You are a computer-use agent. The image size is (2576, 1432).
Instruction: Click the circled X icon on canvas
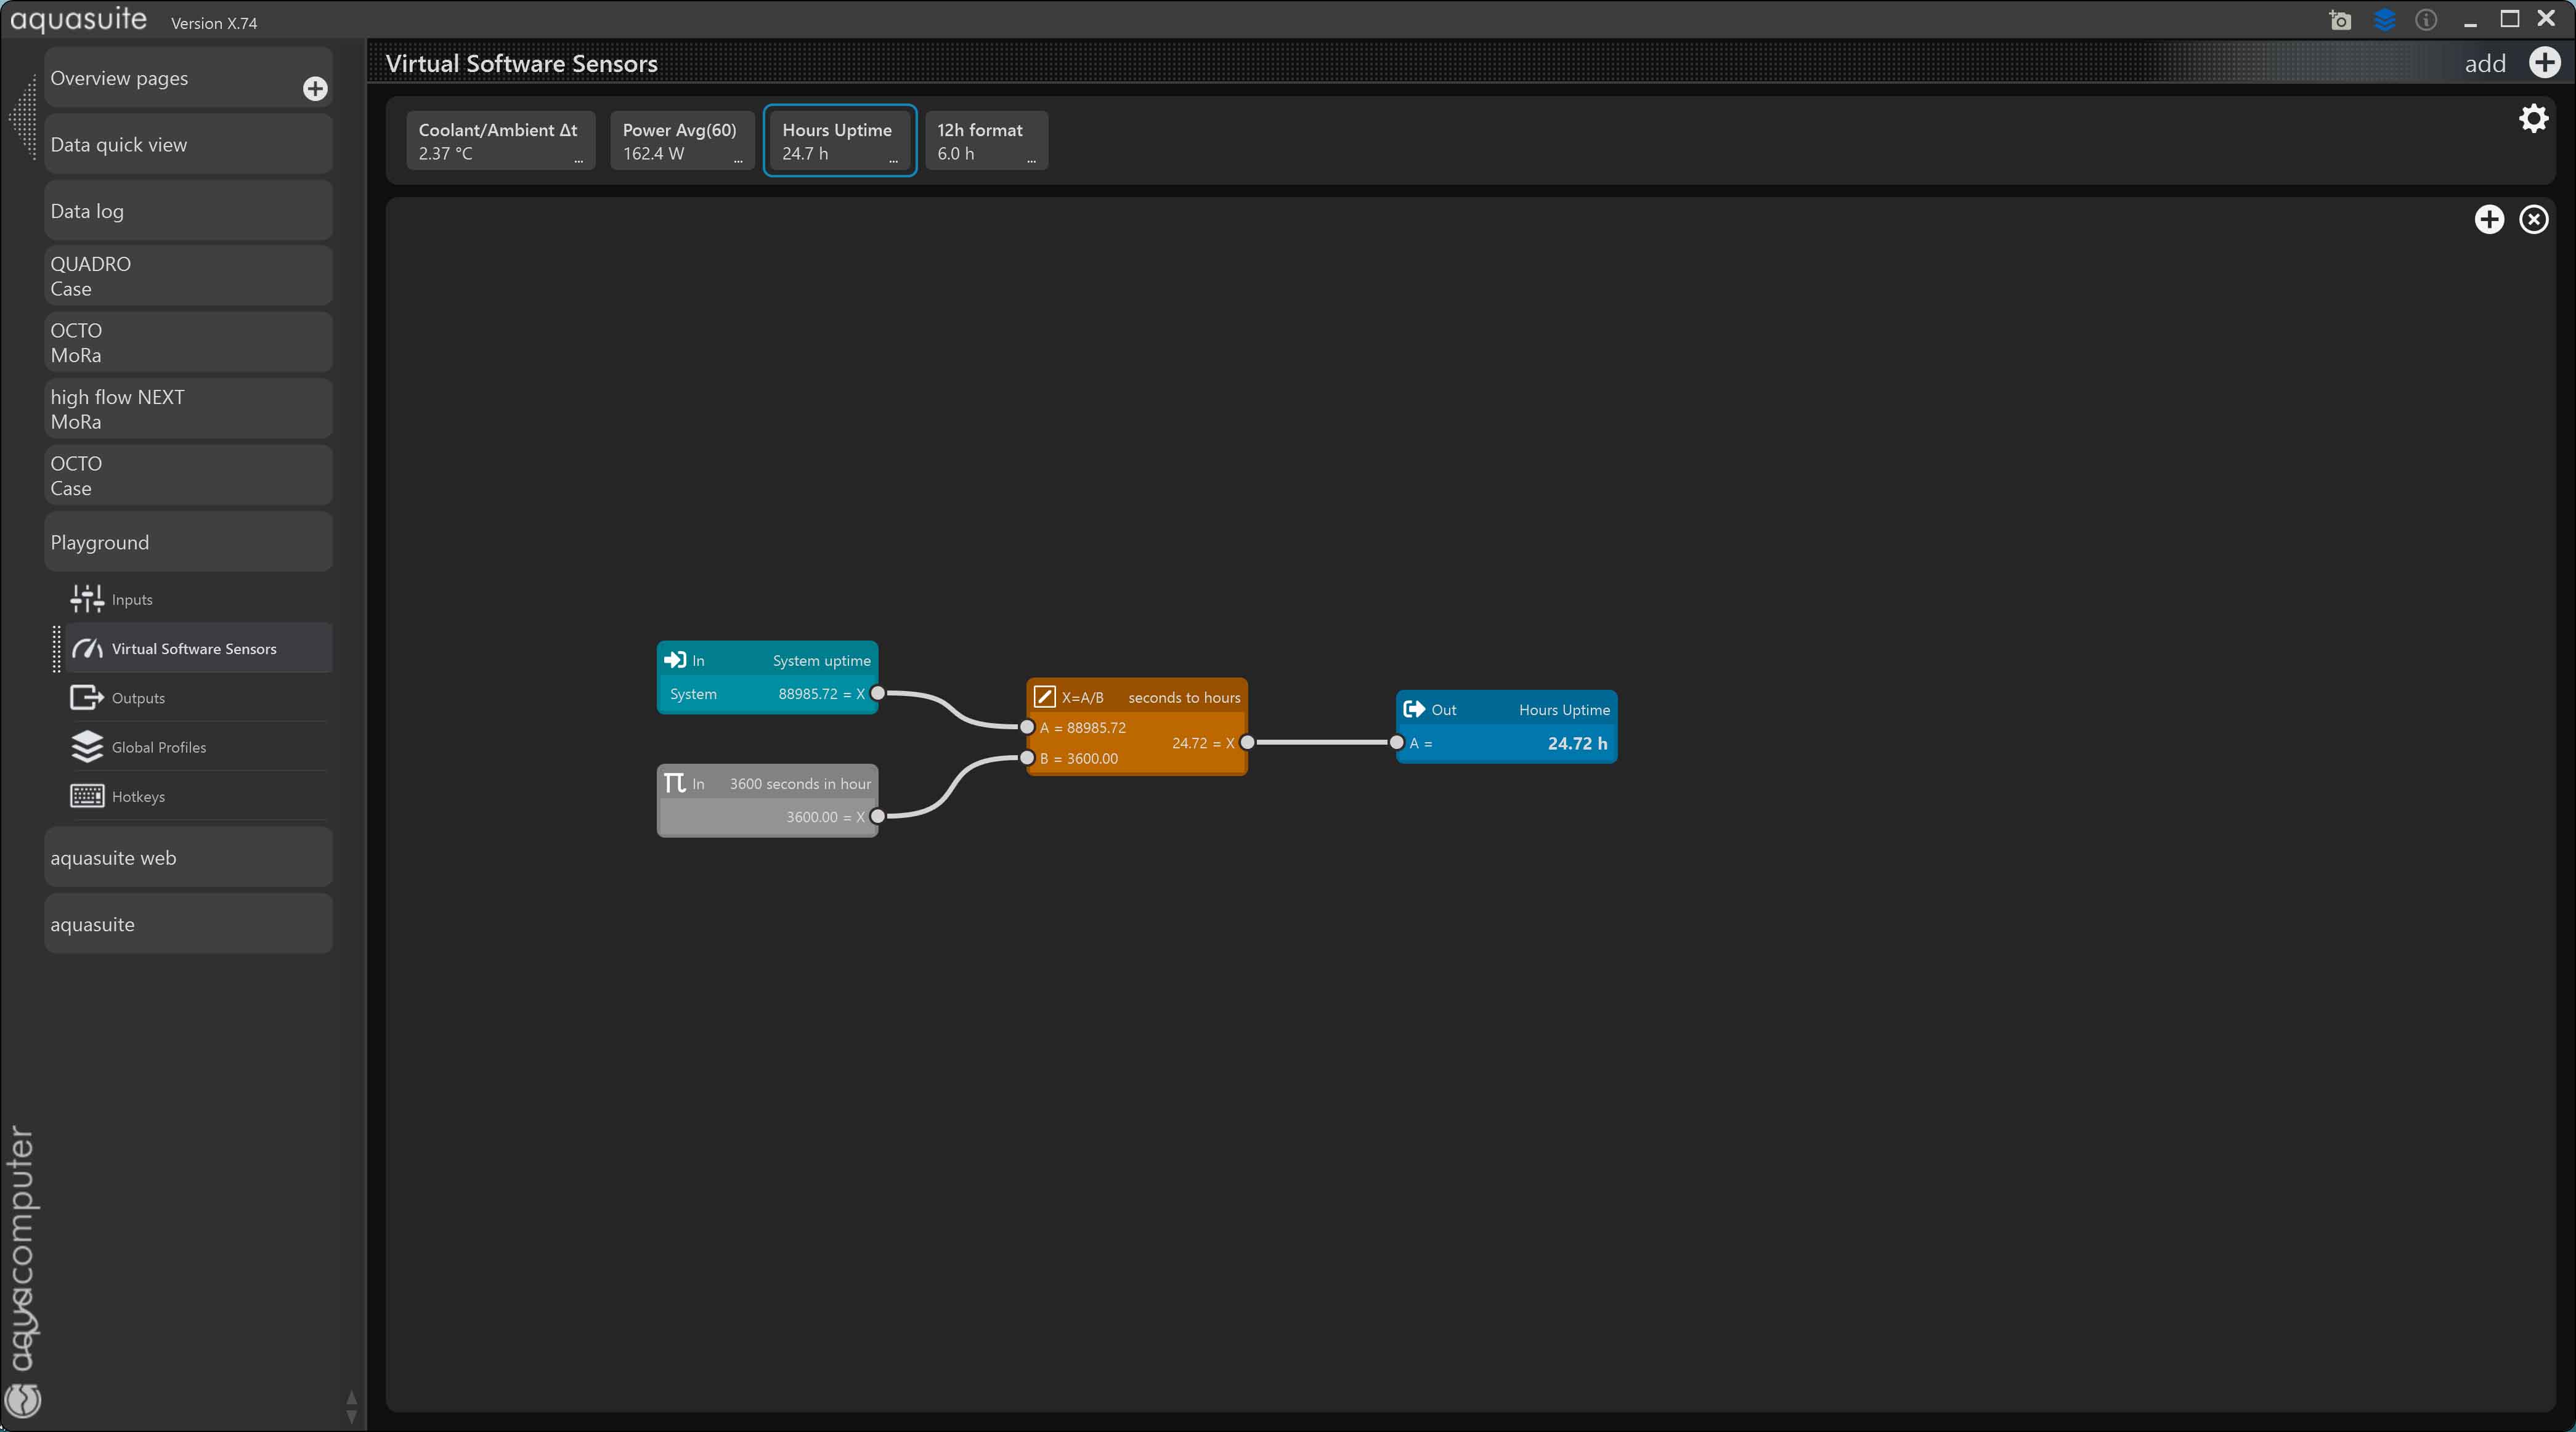pyautogui.click(x=2533, y=220)
